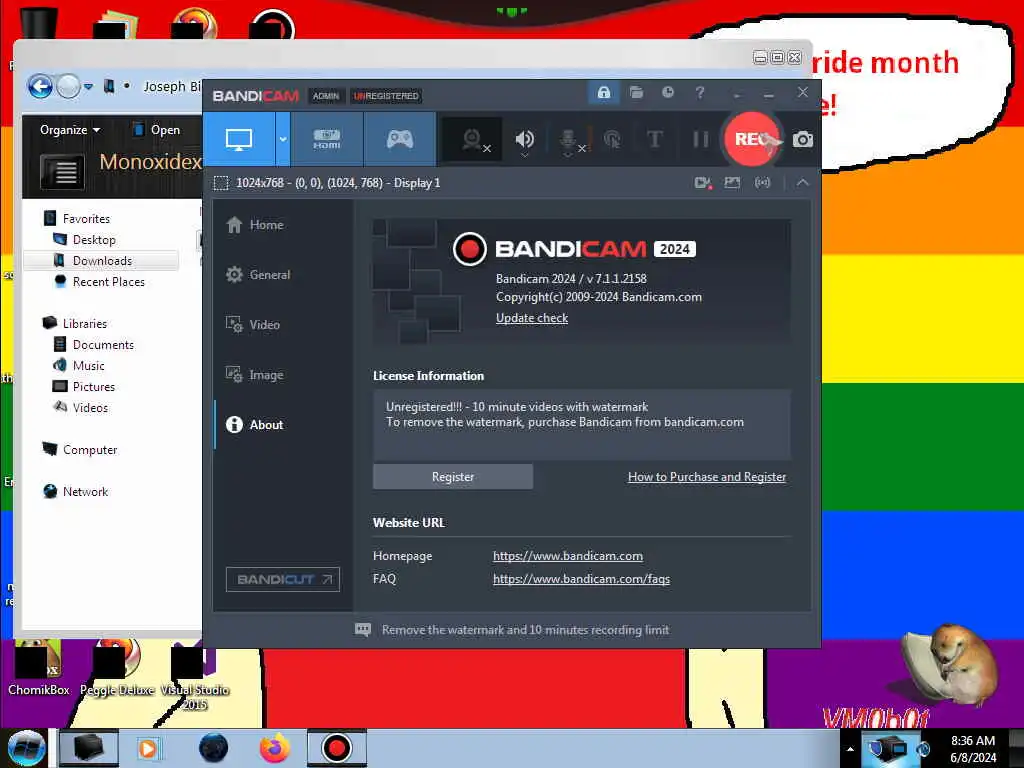The width and height of the screenshot is (1024, 768).
Task: Open Explorer recent locations dropdown arrow
Action: tap(88, 86)
